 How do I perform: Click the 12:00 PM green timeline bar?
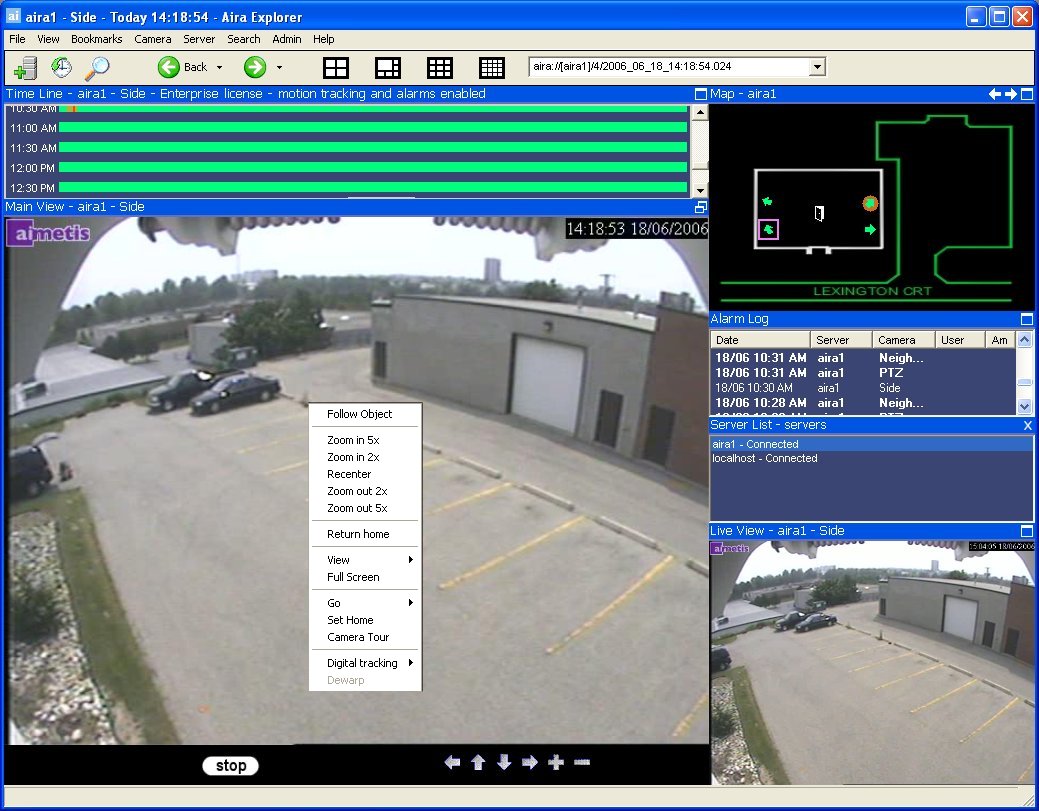point(373,168)
